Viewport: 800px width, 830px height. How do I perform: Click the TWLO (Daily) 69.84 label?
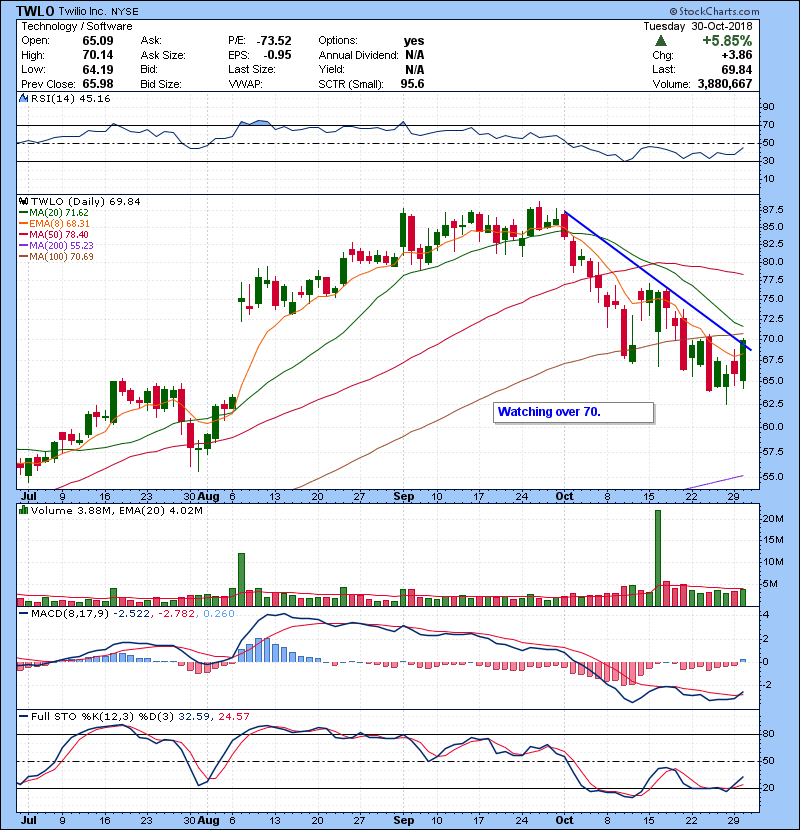pos(86,201)
